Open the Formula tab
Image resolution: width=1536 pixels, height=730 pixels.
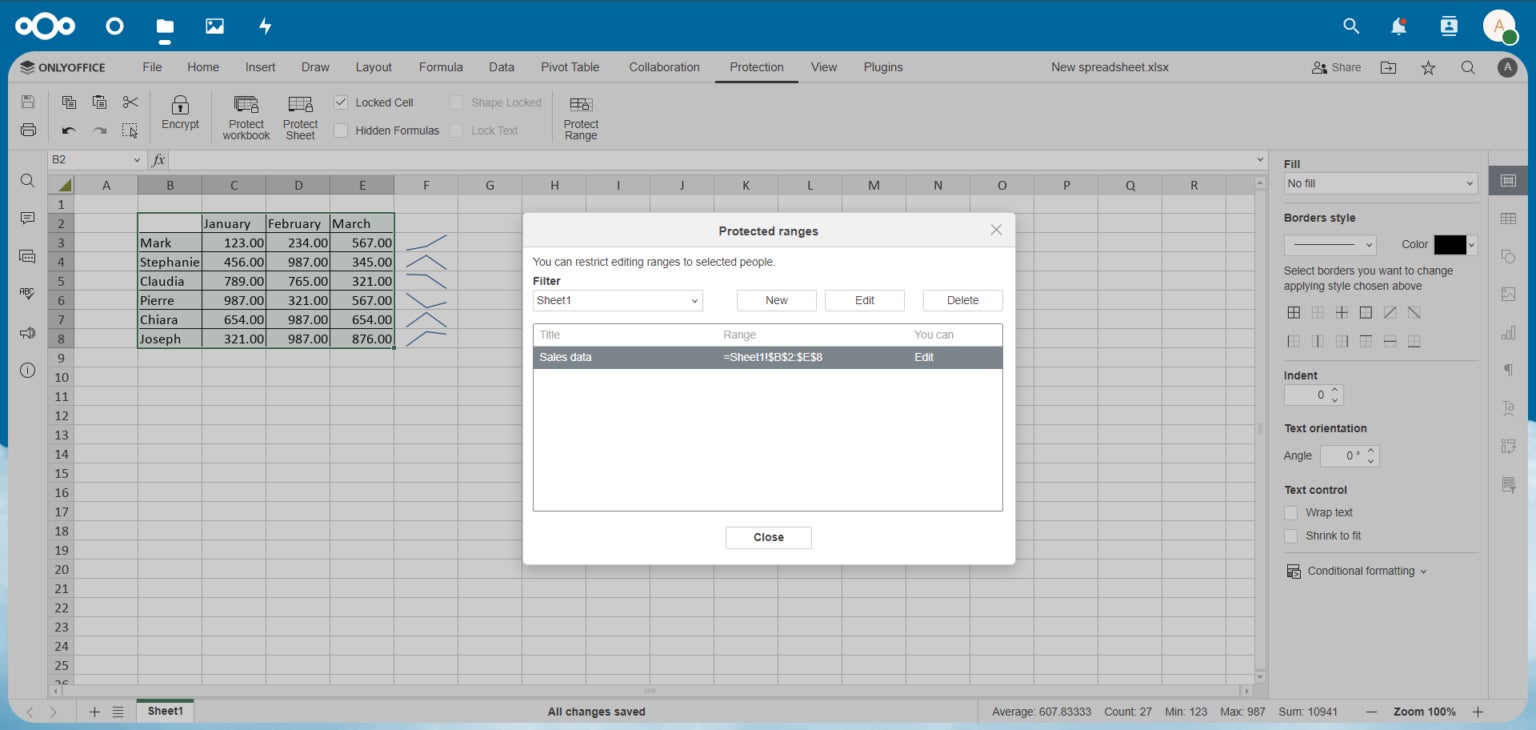(x=440, y=67)
